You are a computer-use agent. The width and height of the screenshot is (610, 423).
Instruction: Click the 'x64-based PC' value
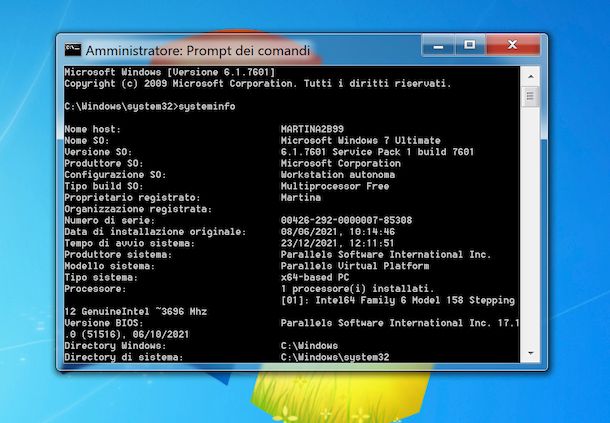point(315,277)
